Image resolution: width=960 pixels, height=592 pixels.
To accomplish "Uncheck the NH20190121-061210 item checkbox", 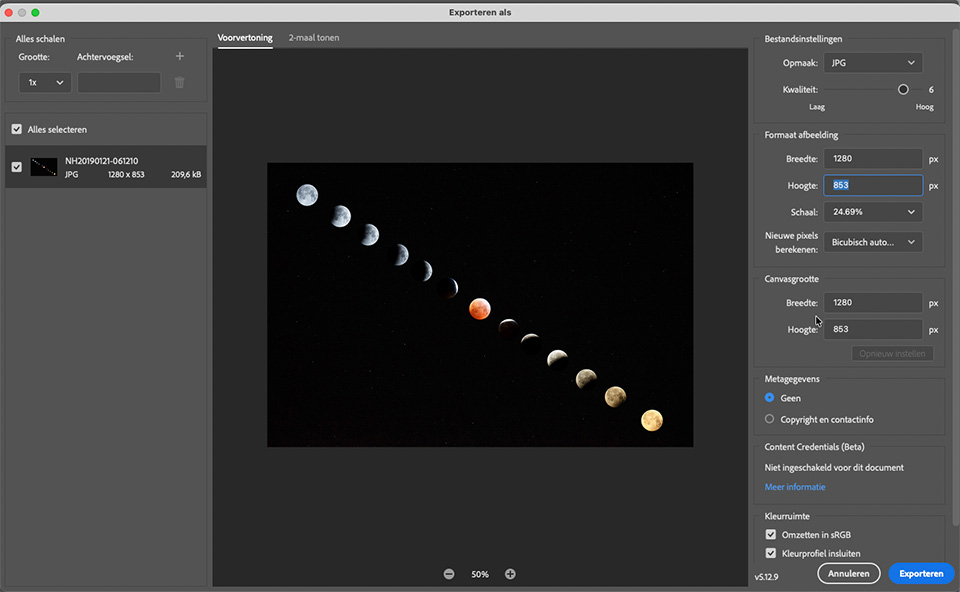I will point(17,167).
